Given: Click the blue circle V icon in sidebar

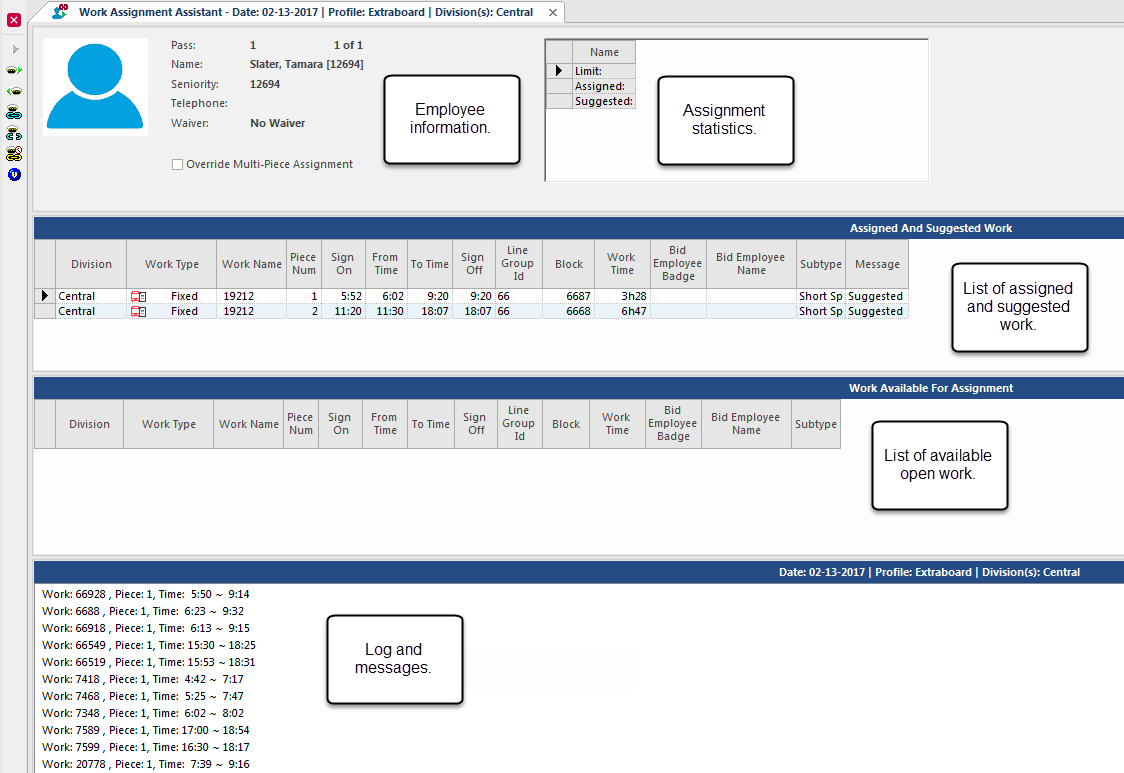Looking at the screenshot, I should click(x=14, y=175).
